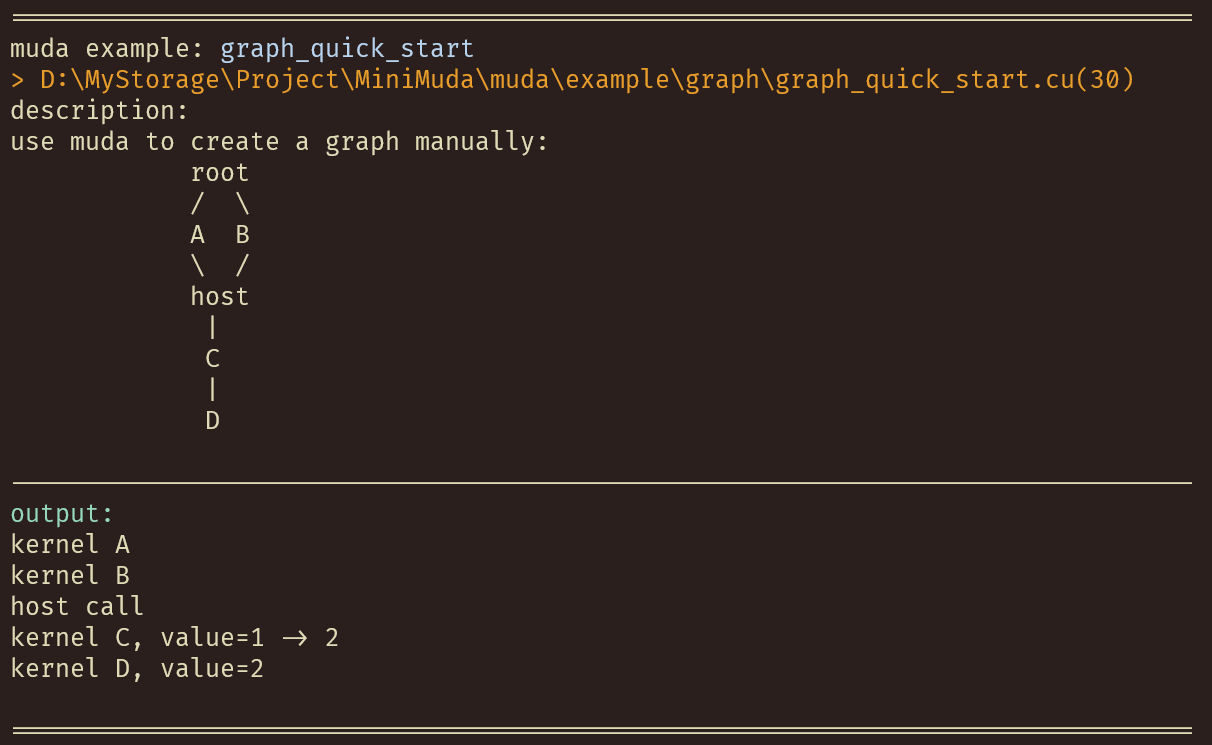The height and width of the screenshot is (745, 1212).
Task: Select the 'kernel A' output line
Action: coord(70,545)
